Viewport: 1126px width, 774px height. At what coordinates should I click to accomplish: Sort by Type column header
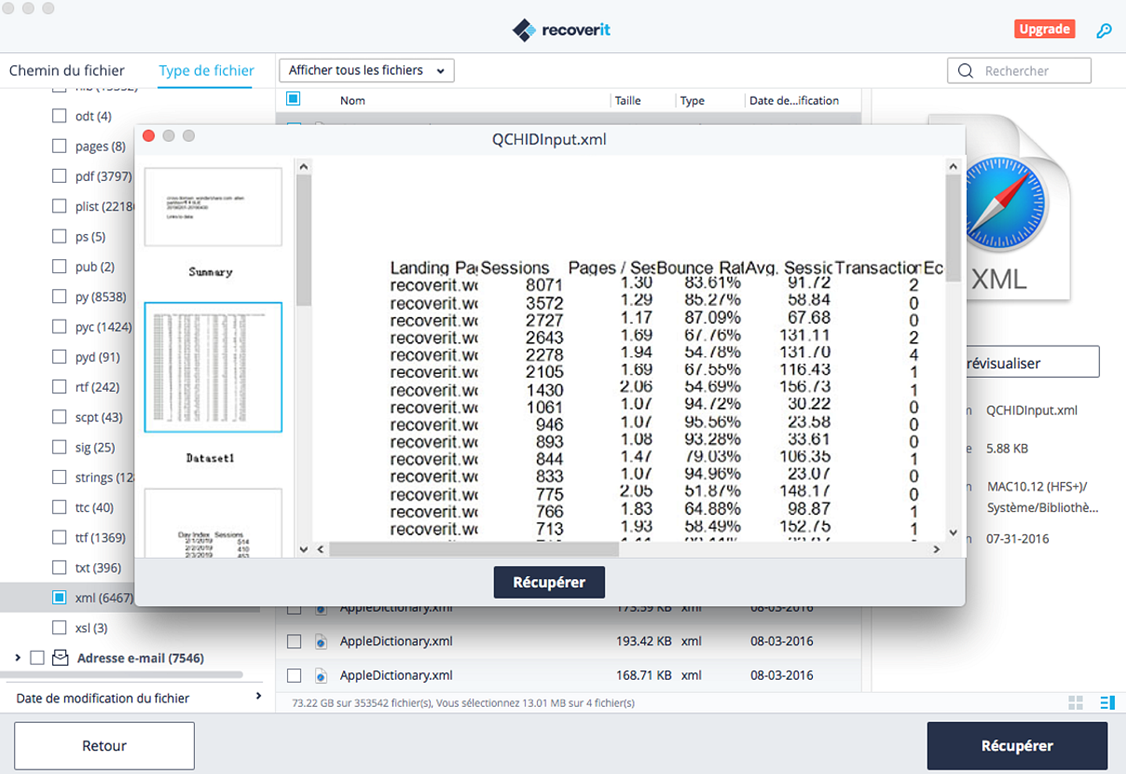[x=692, y=101]
